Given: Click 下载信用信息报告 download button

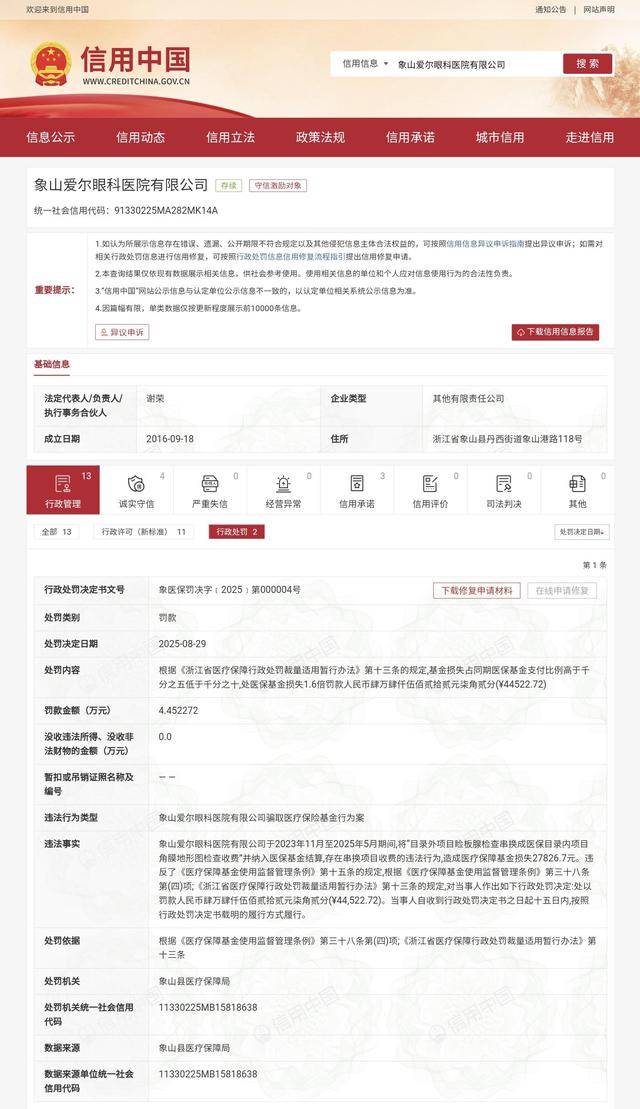Looking at the screenshot, I should point(555,332).
